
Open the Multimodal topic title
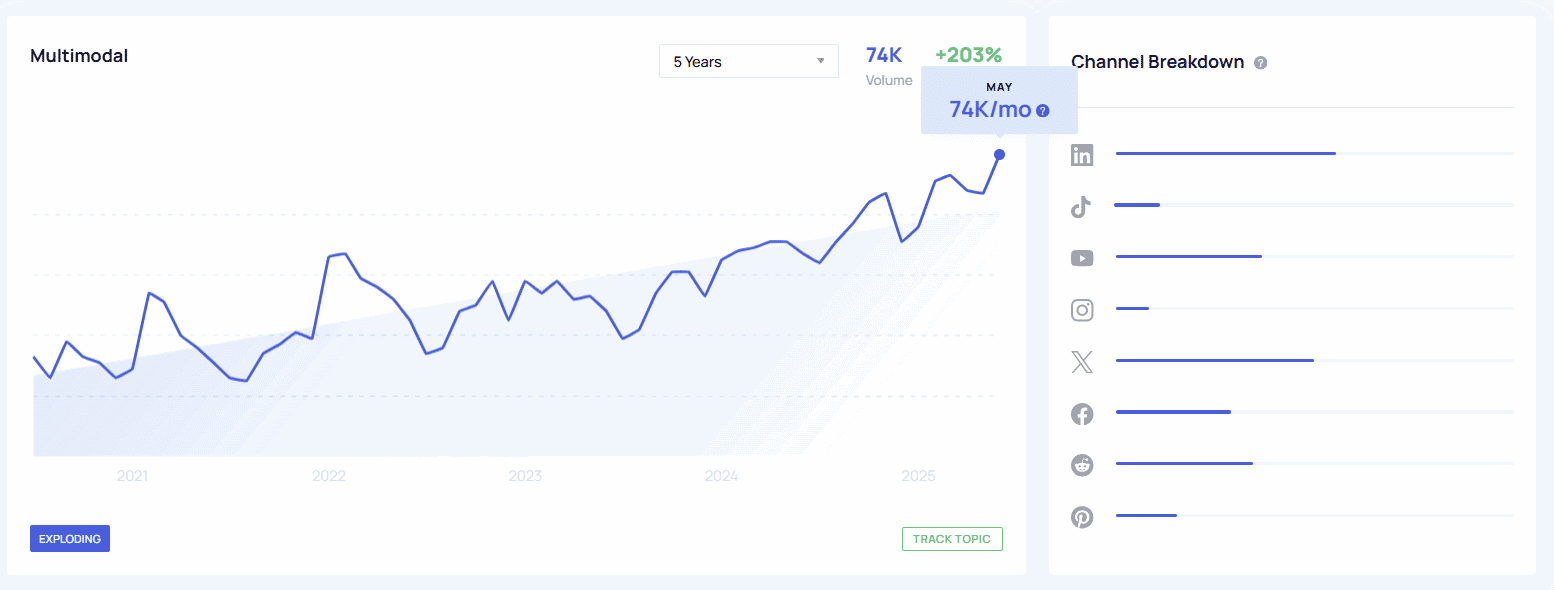pos(79,56)
